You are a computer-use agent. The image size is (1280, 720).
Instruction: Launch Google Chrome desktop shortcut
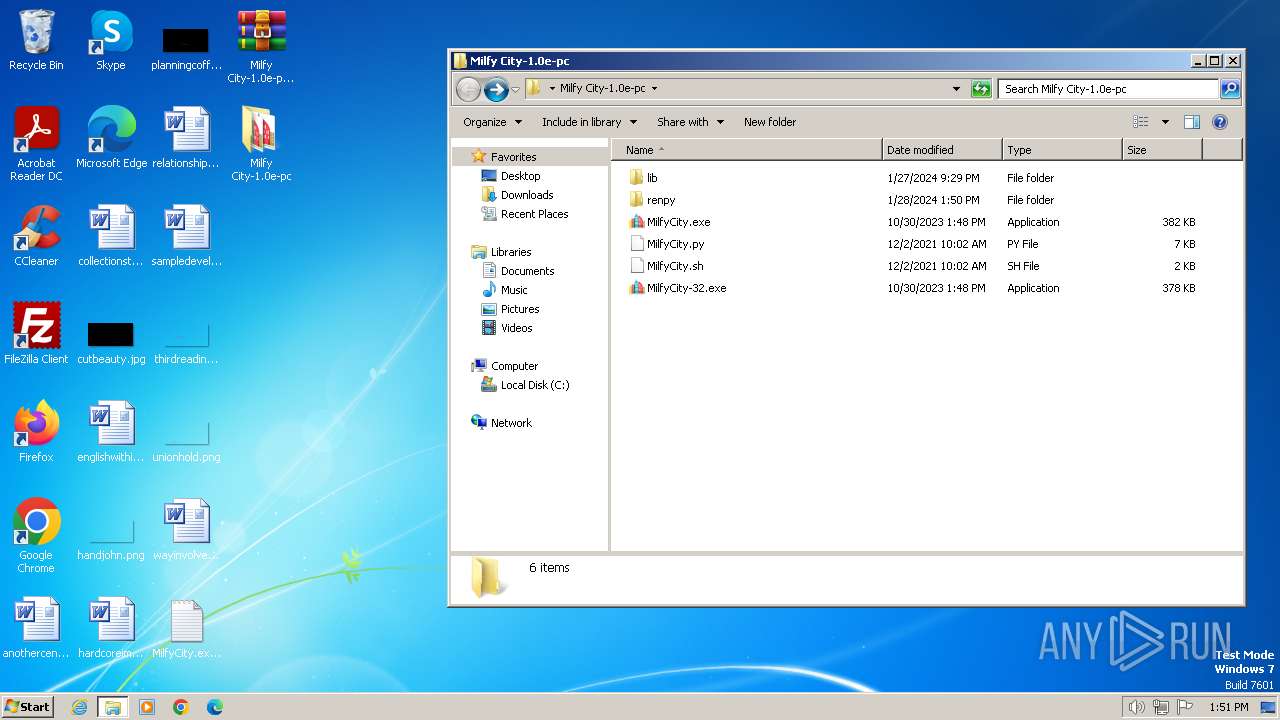(36, 536)
